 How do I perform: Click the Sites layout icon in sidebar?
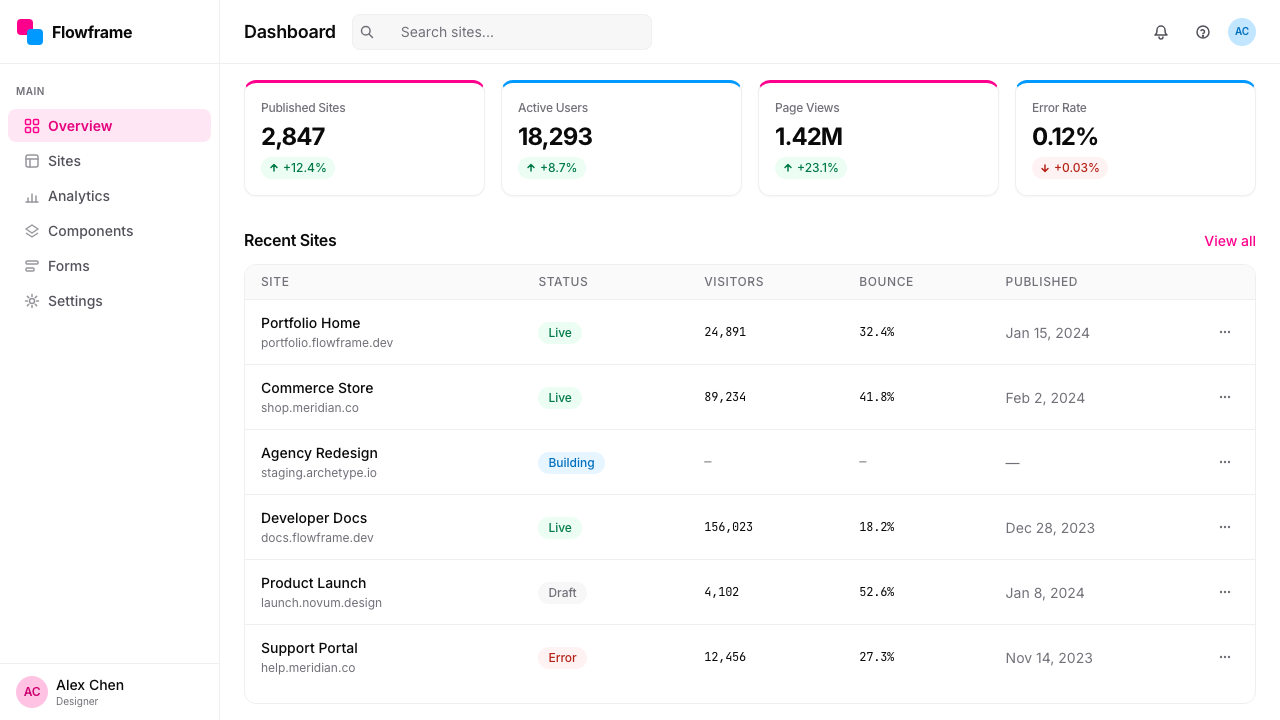tap(32, 161)
